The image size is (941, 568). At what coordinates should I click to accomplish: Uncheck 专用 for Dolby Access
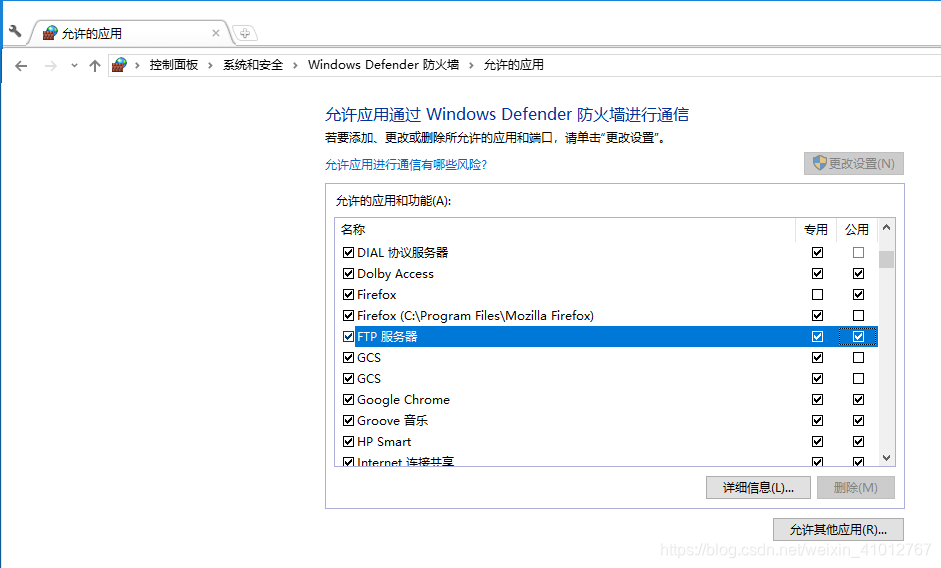click(x=817, y=273)
